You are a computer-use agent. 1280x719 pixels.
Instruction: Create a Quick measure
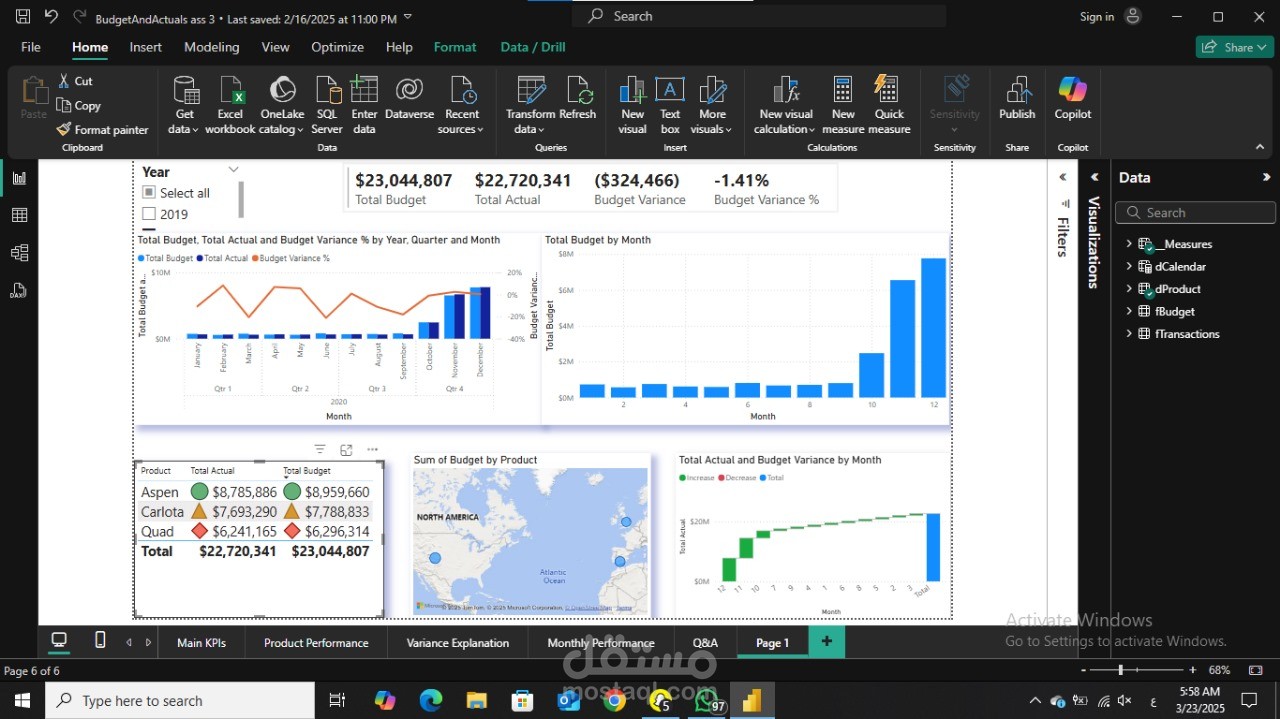(889, 105)
